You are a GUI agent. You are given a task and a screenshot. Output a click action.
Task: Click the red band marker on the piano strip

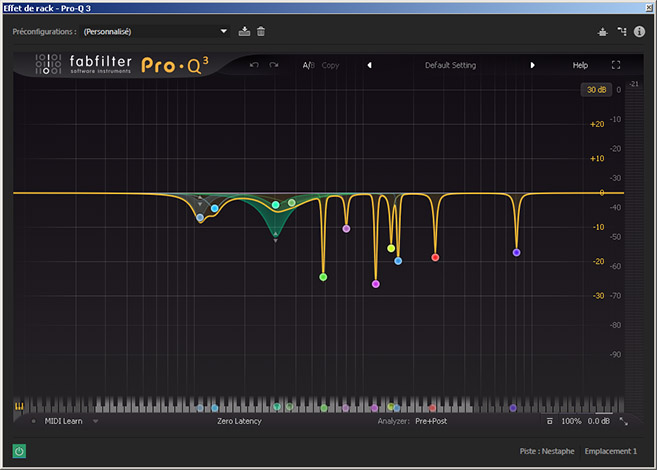click(432, 408)
